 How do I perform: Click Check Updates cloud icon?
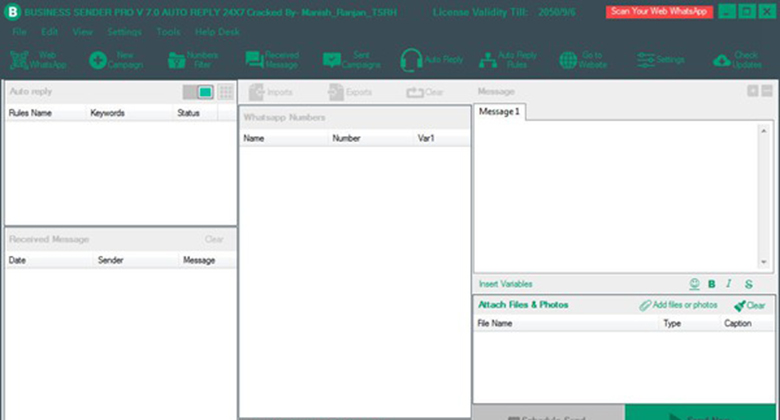pos(722,61)
